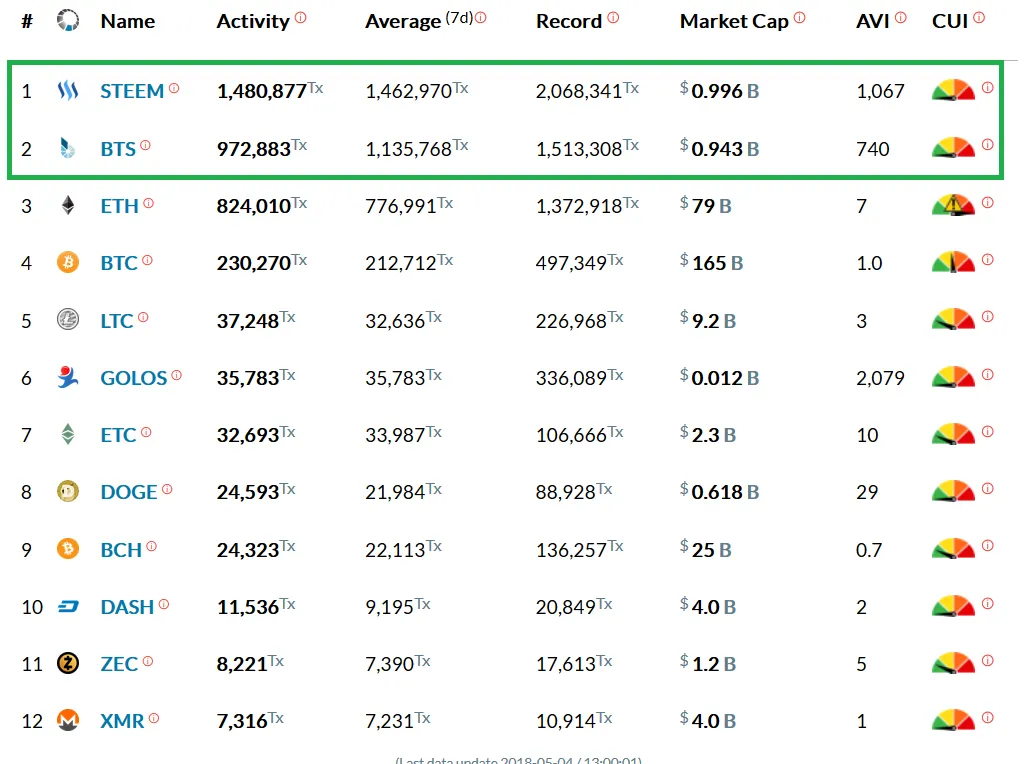
Task: Open the BTS coin link
Action: [x=118, y=149]
